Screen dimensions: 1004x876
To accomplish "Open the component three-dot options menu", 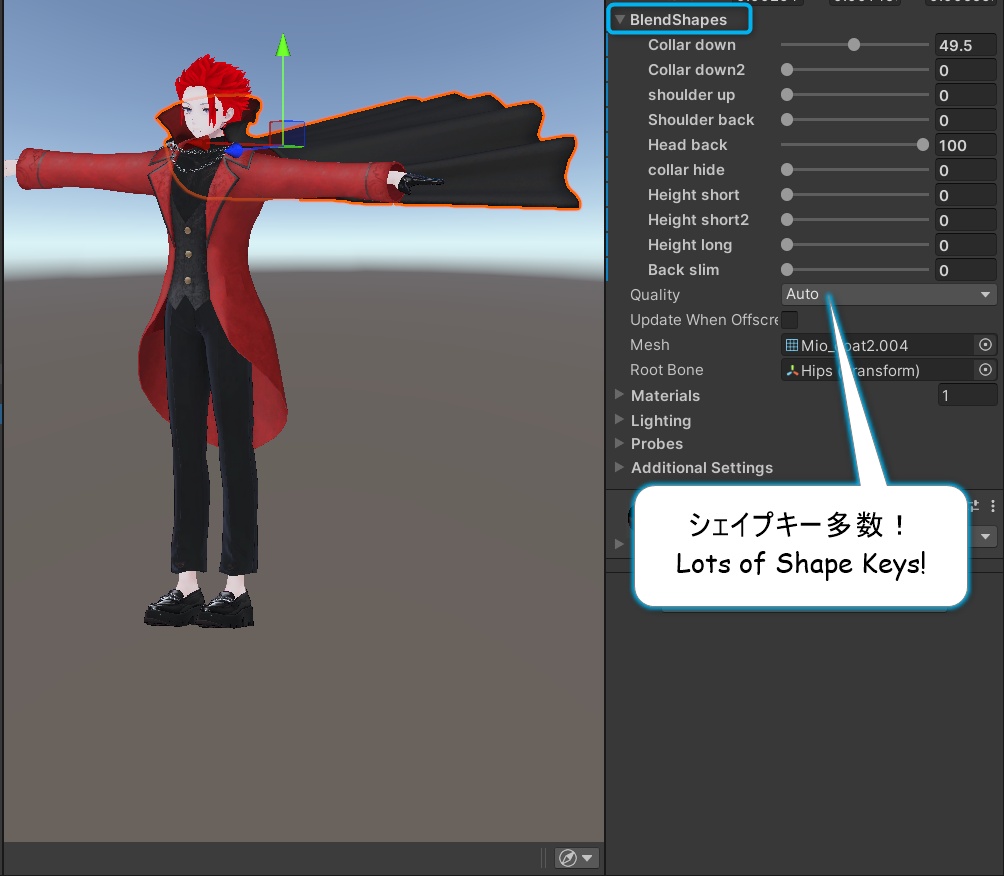I will coord(992,506).
